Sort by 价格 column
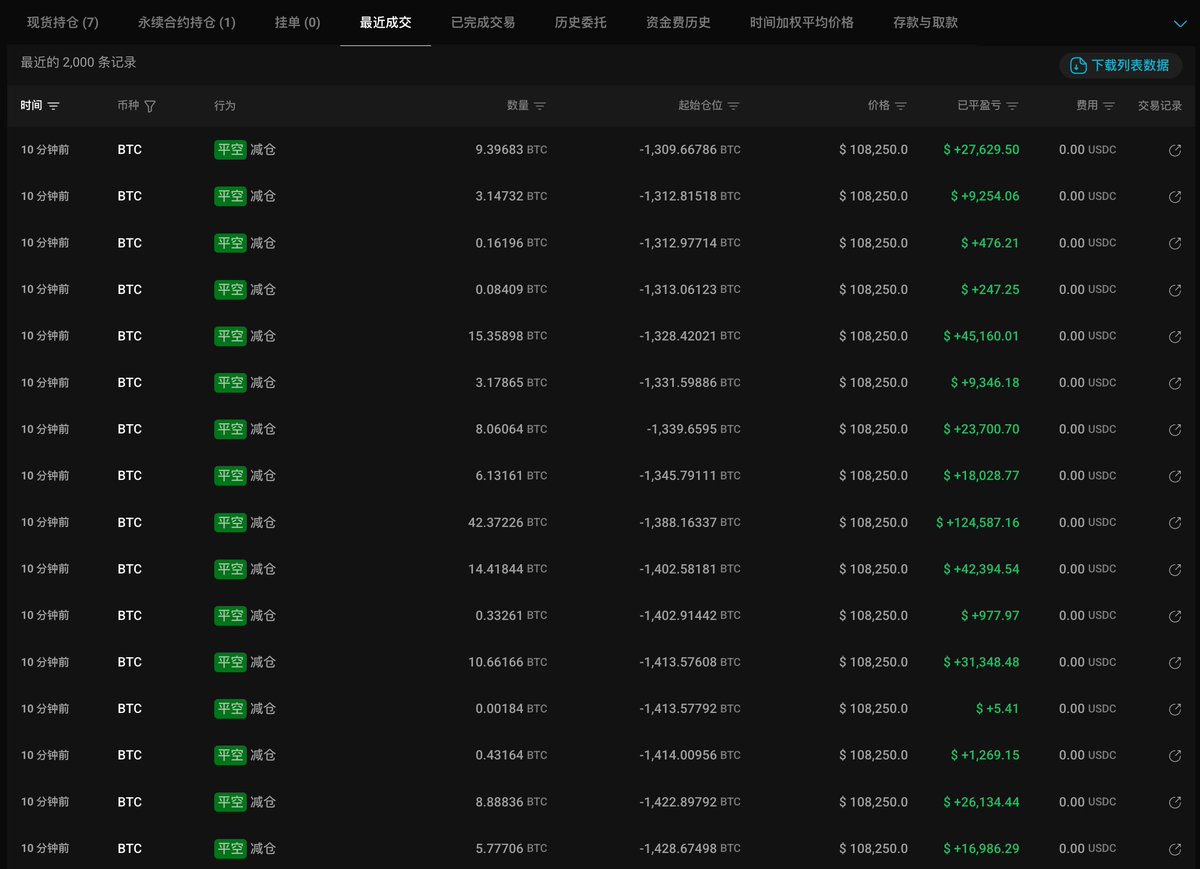The width and height of the screenshot is (1200, 869). (x=901, y=106)
